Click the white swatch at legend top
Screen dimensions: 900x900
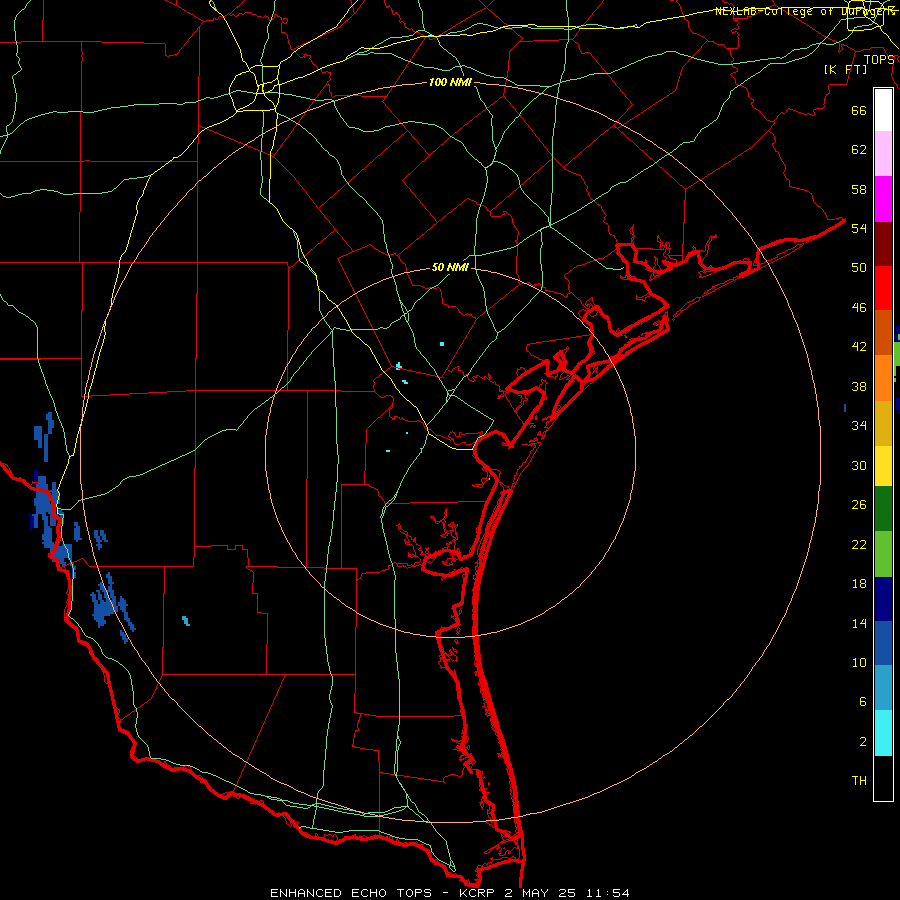(883, 110)
